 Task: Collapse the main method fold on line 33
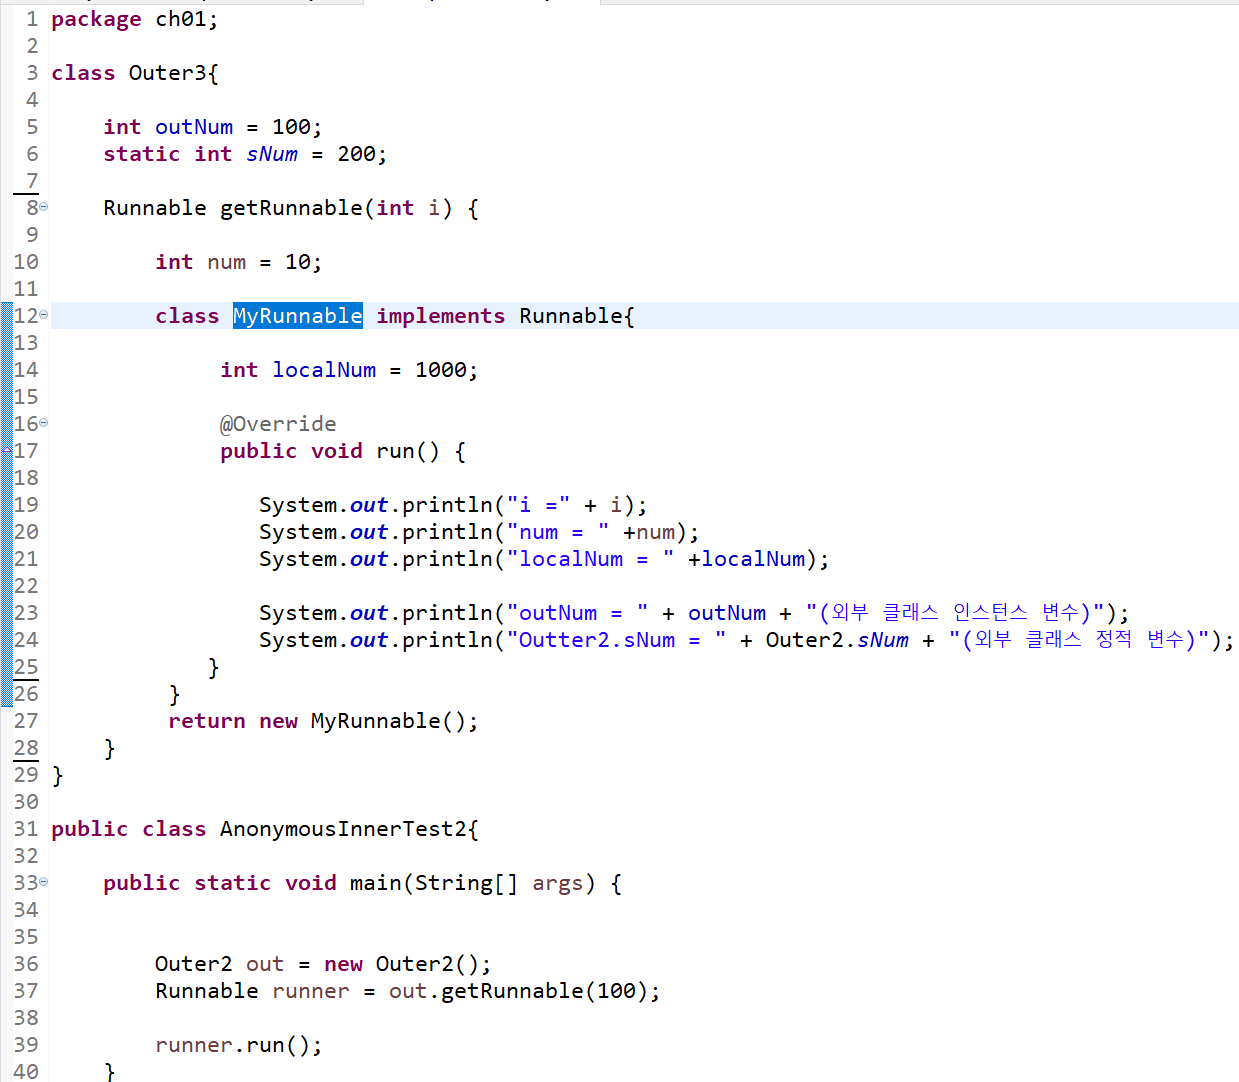tap(43, 882)
